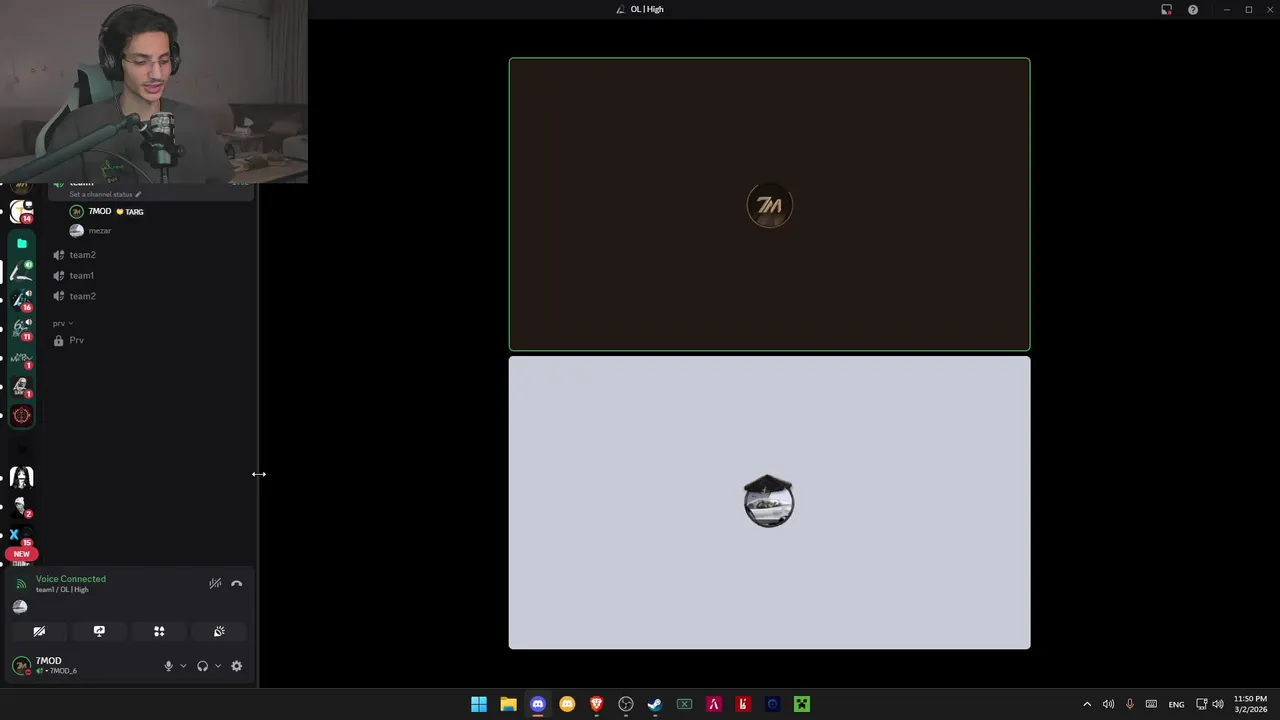This screenshot has height=720, width=1280.
Task: Turn on camera in voice panel
Action: pyautogui.click(x=39, y=631)
